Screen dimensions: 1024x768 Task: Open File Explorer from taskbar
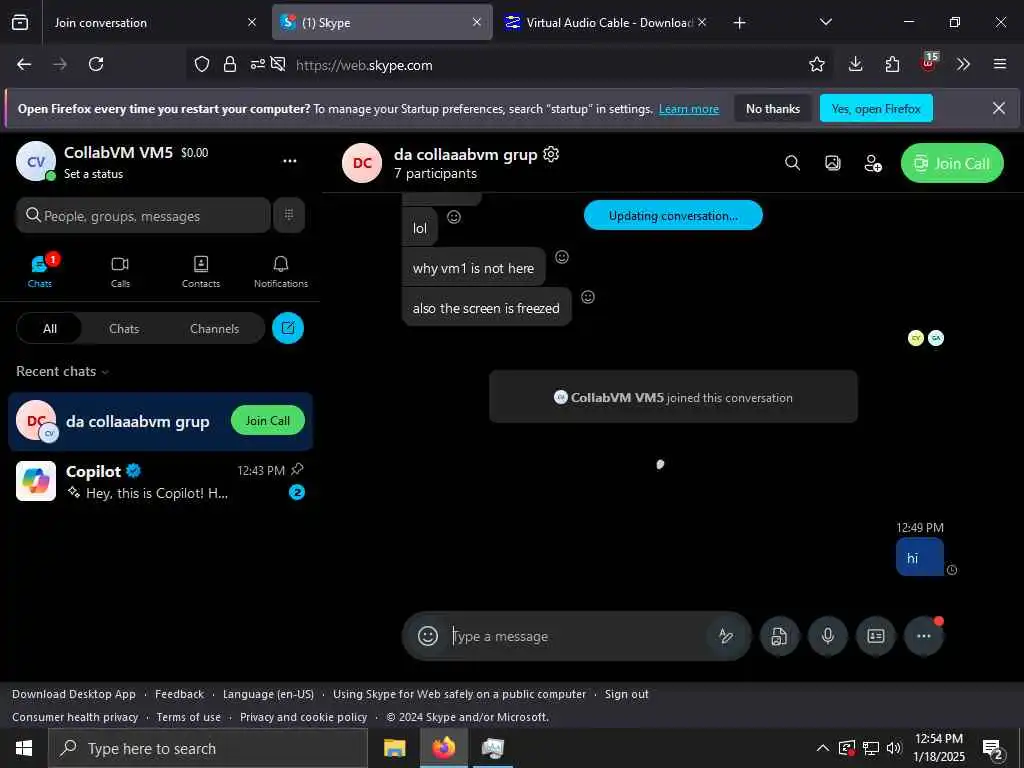tap(394, 748)
